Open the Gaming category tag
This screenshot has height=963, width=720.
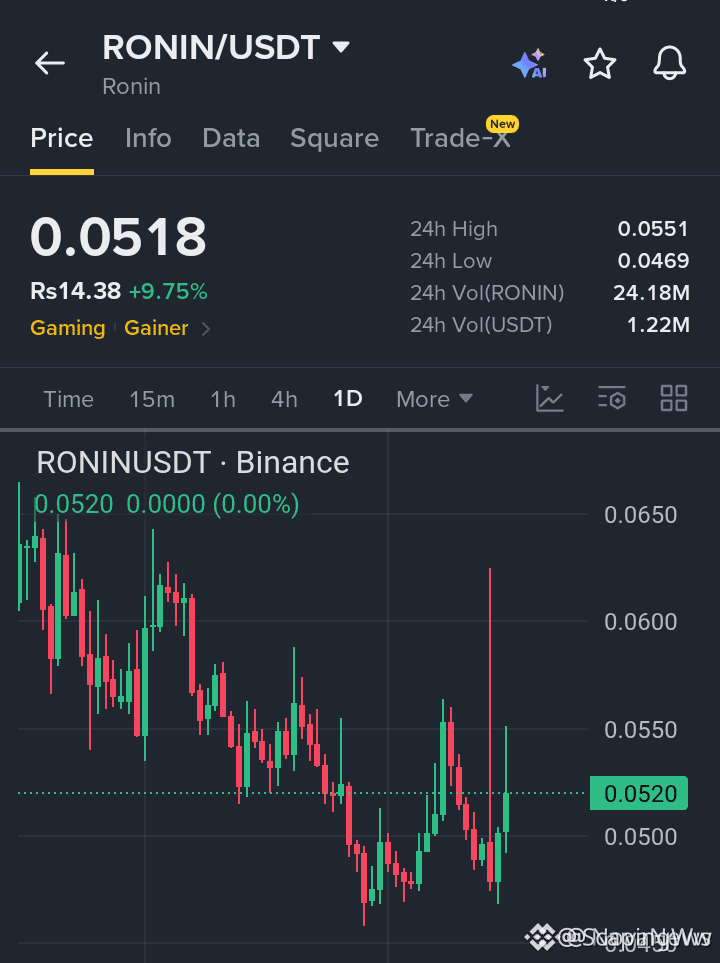click(68, 328)
